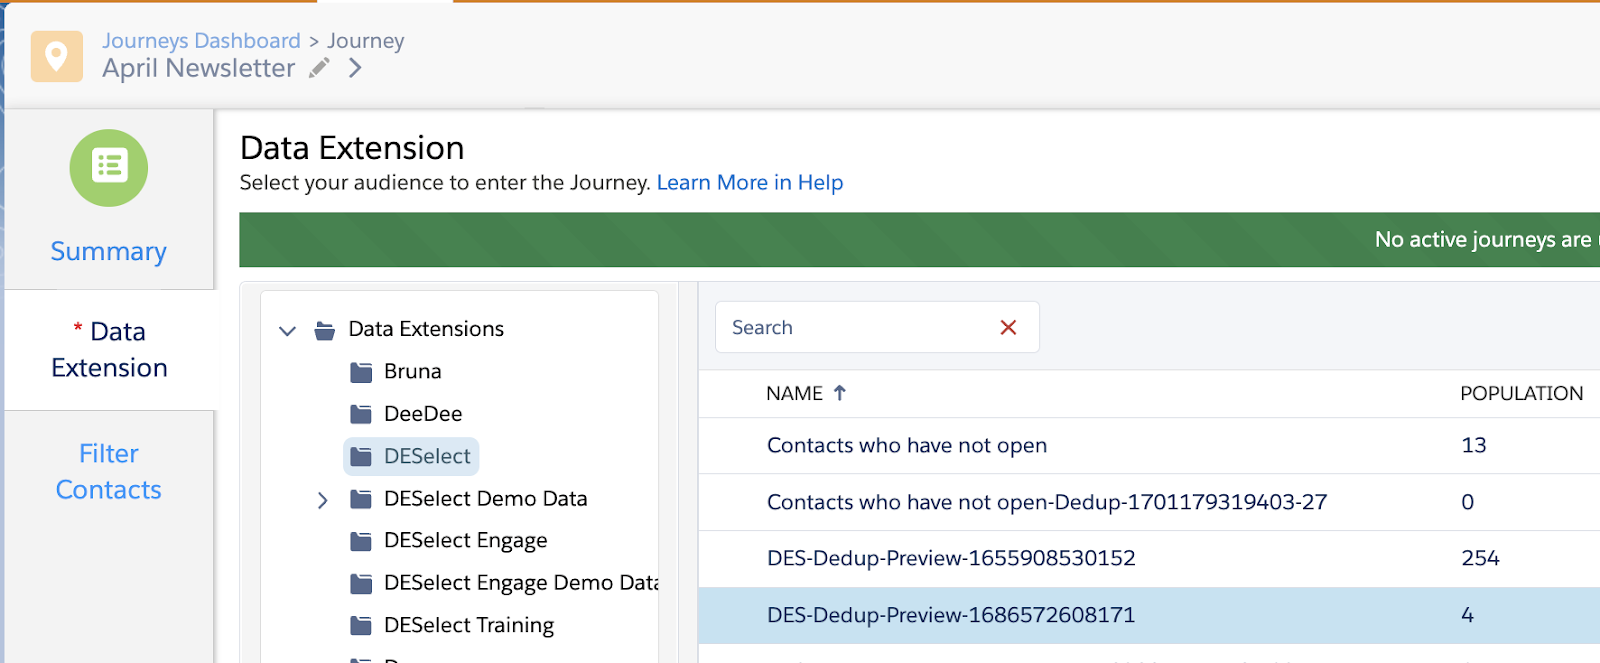Collapse the Data Extensions root folder
The height and width of the screenshot is (663, 1600).
tap(287, 330)
